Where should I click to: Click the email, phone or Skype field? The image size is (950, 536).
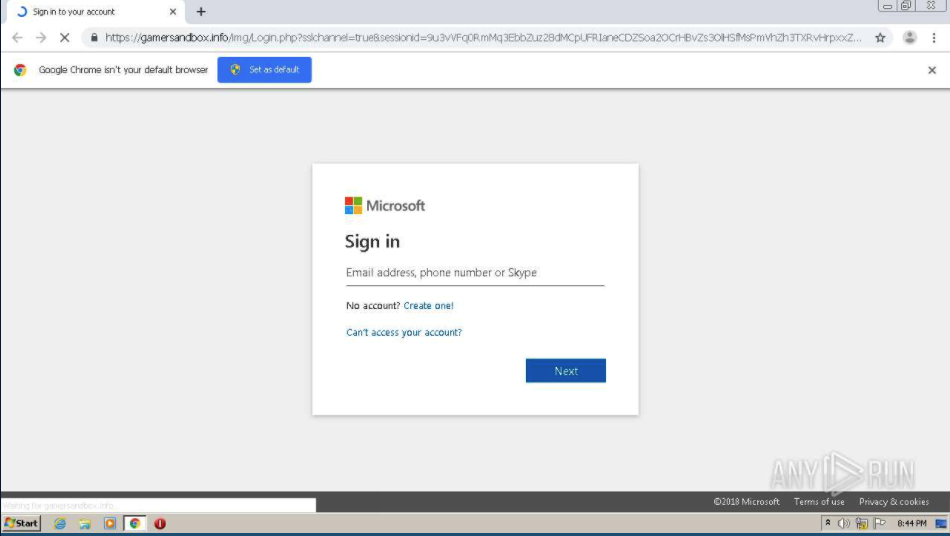475,273
